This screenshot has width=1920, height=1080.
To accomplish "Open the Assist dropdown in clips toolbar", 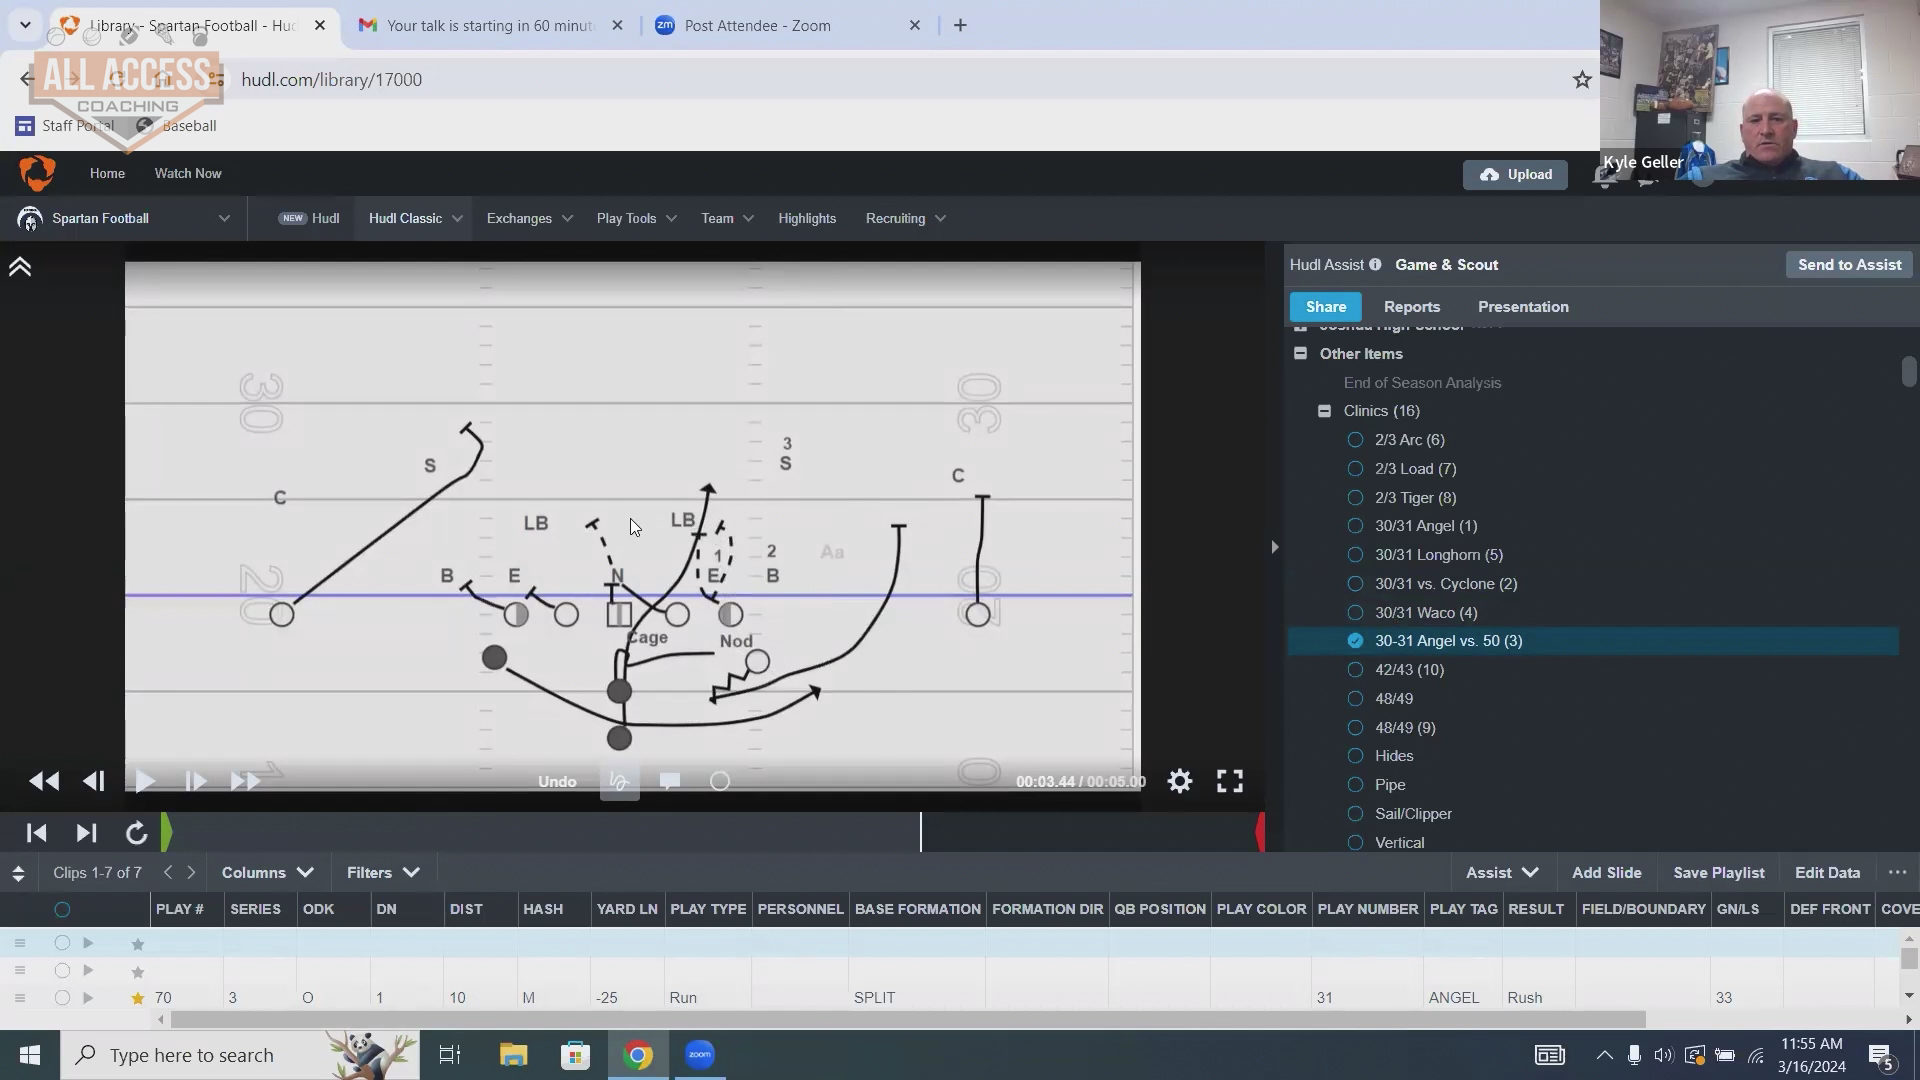I will [x=1501, y=873].
